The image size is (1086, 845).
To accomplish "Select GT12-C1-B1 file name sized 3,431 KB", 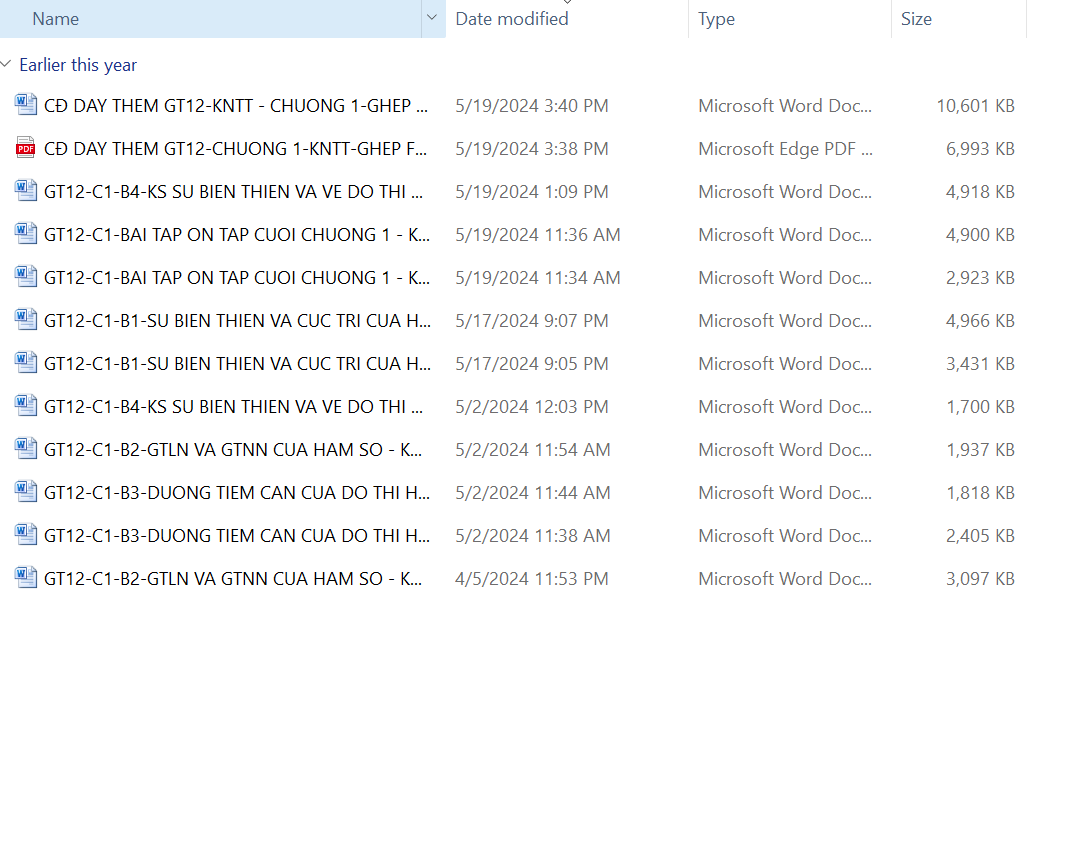I will pyautogui.click(x=237, y=364).
